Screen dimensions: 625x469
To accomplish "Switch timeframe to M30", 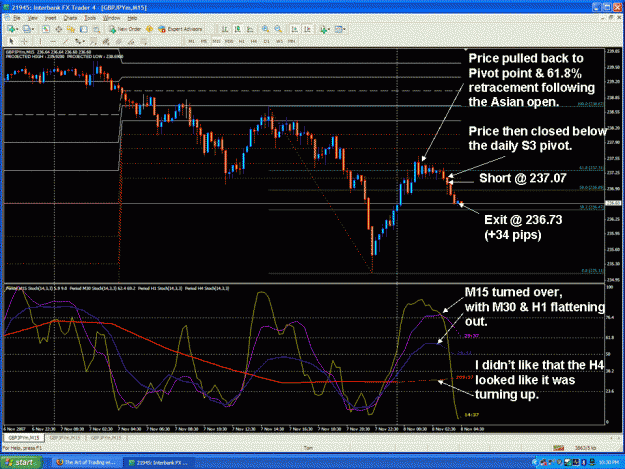I will 229,41.
